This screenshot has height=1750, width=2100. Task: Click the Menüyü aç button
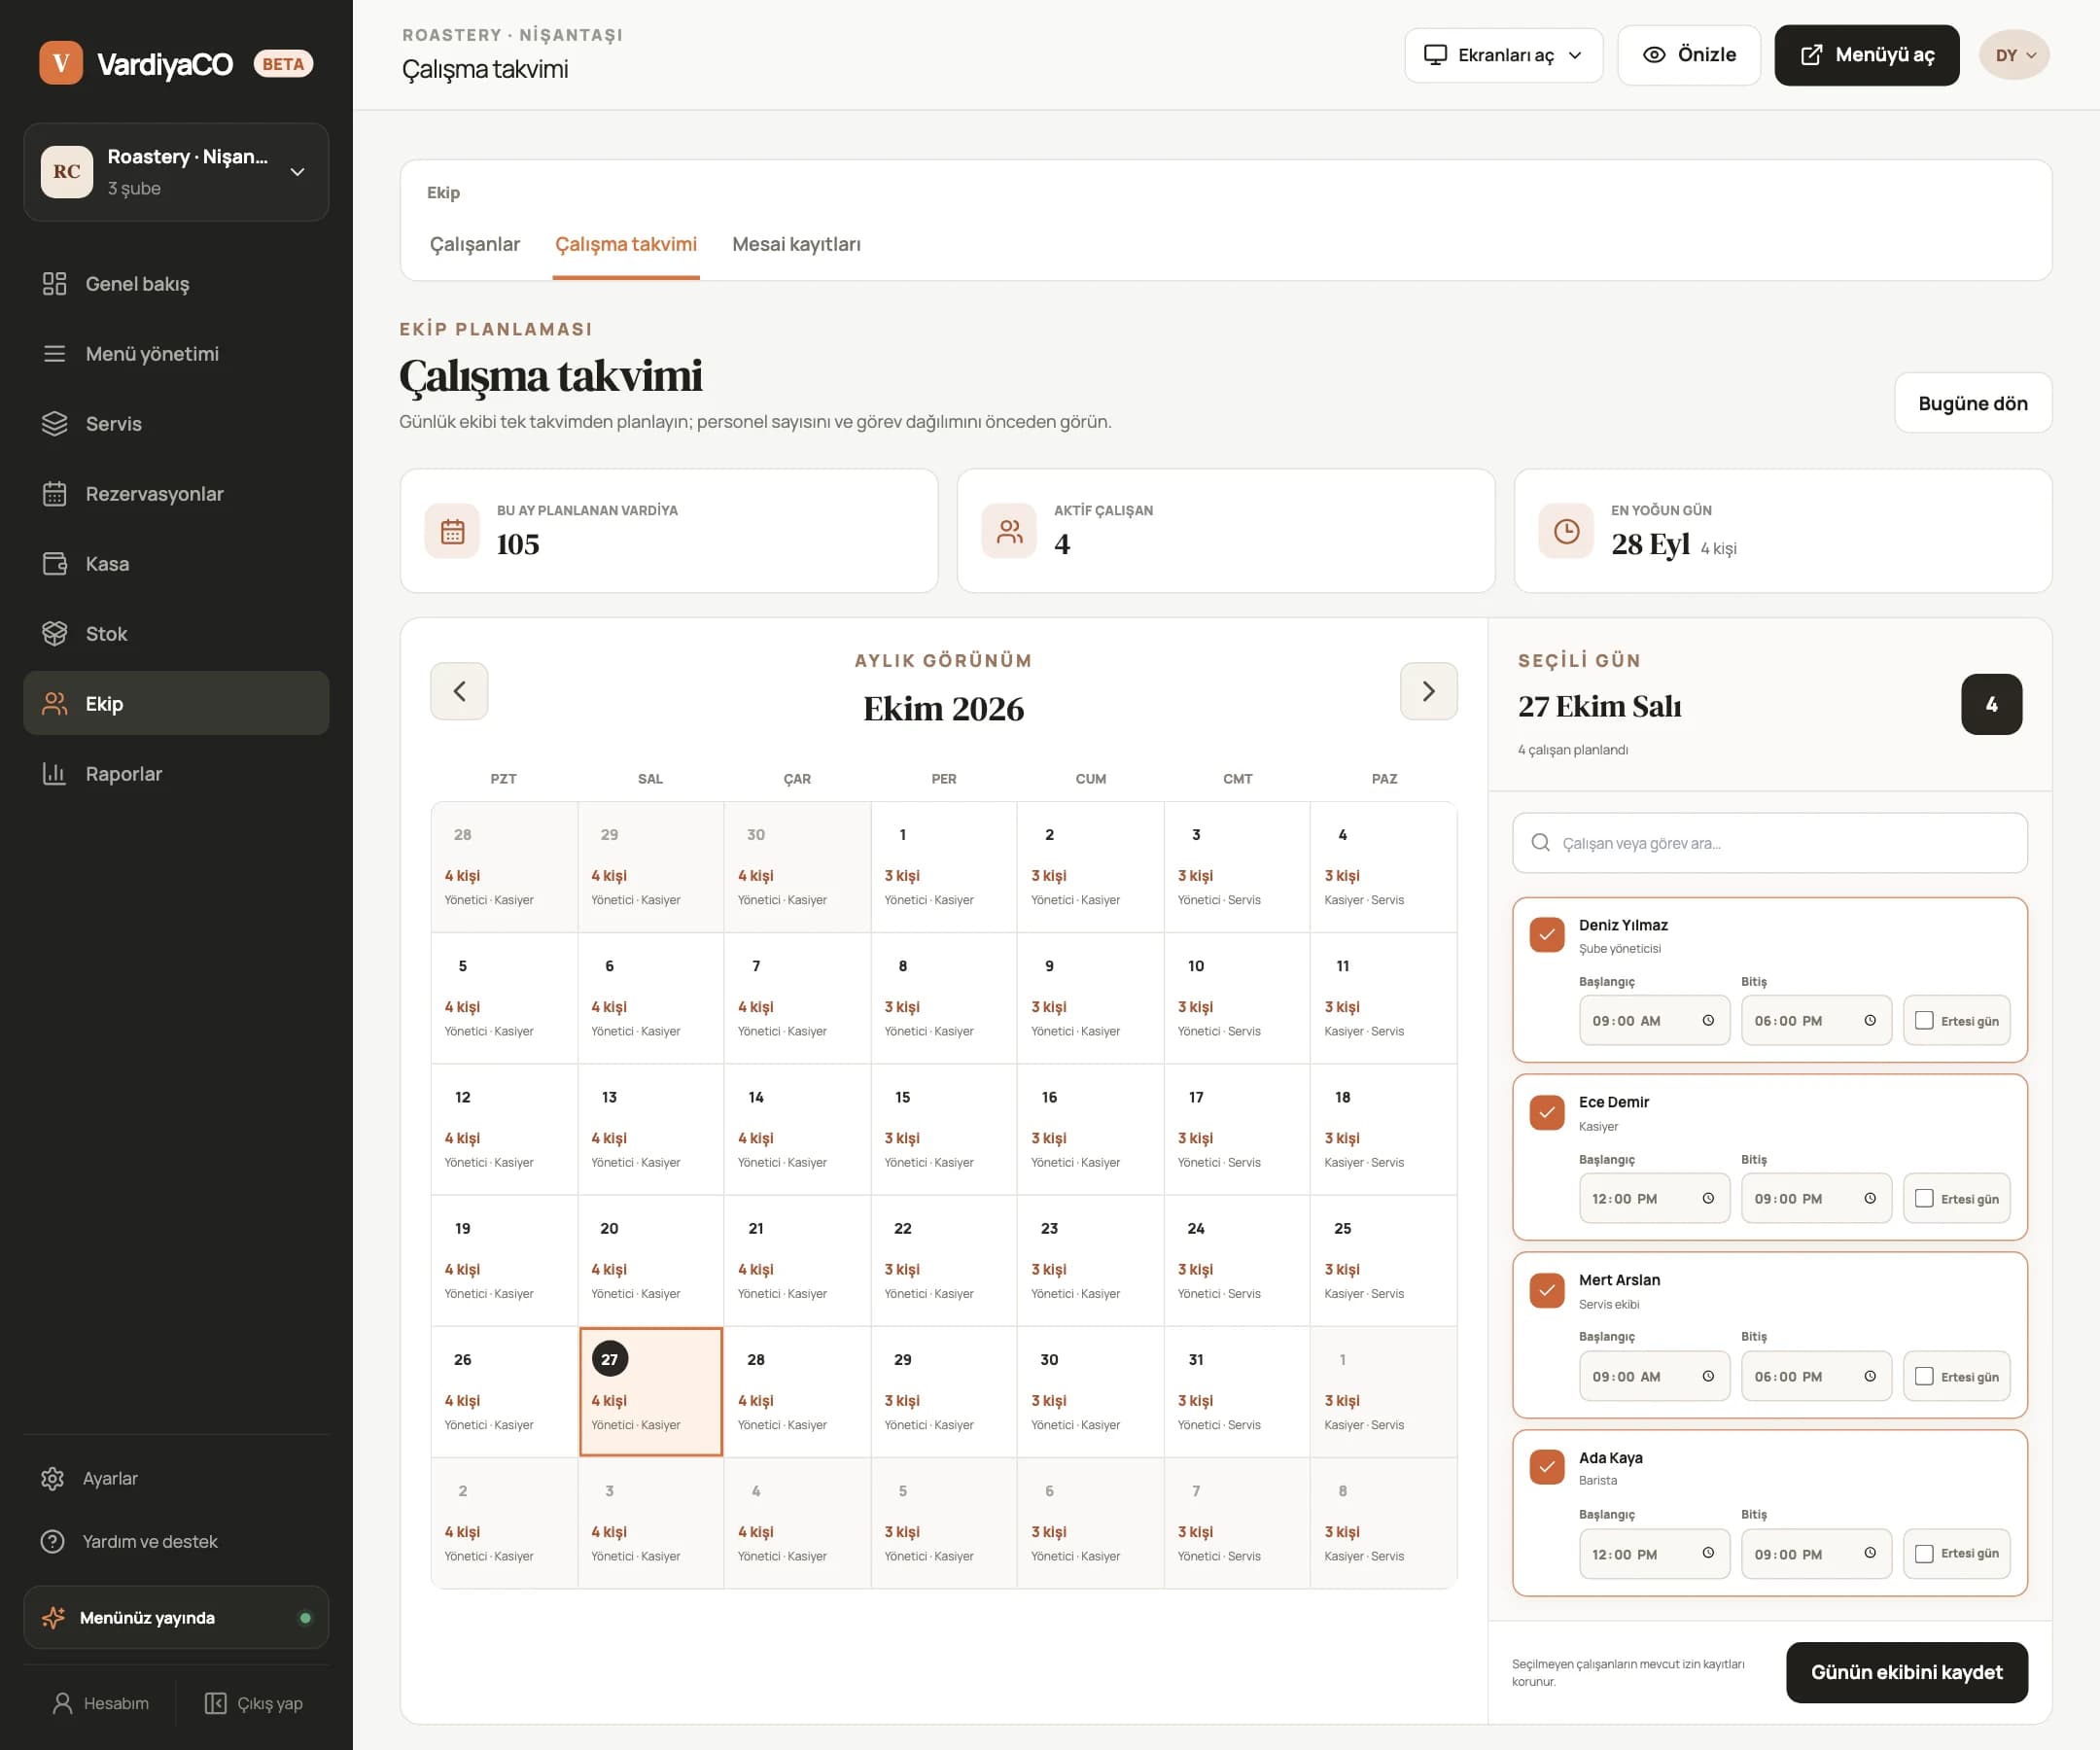[x=1866, y=55]
